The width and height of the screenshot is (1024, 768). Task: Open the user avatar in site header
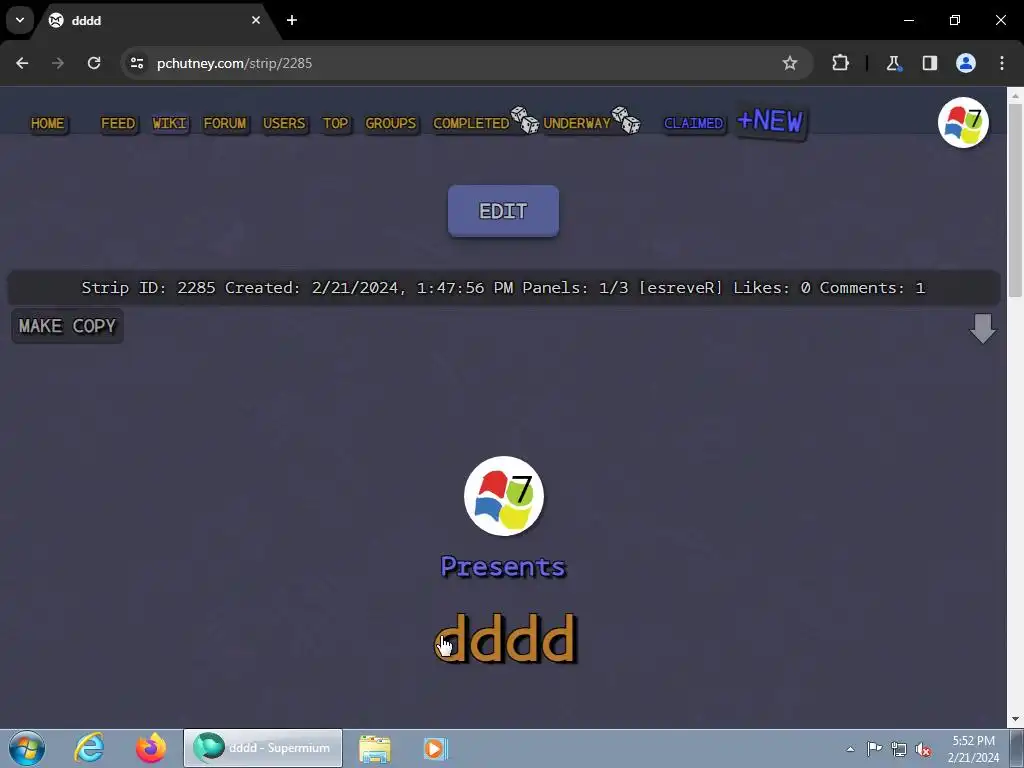(x=963, y=122)
